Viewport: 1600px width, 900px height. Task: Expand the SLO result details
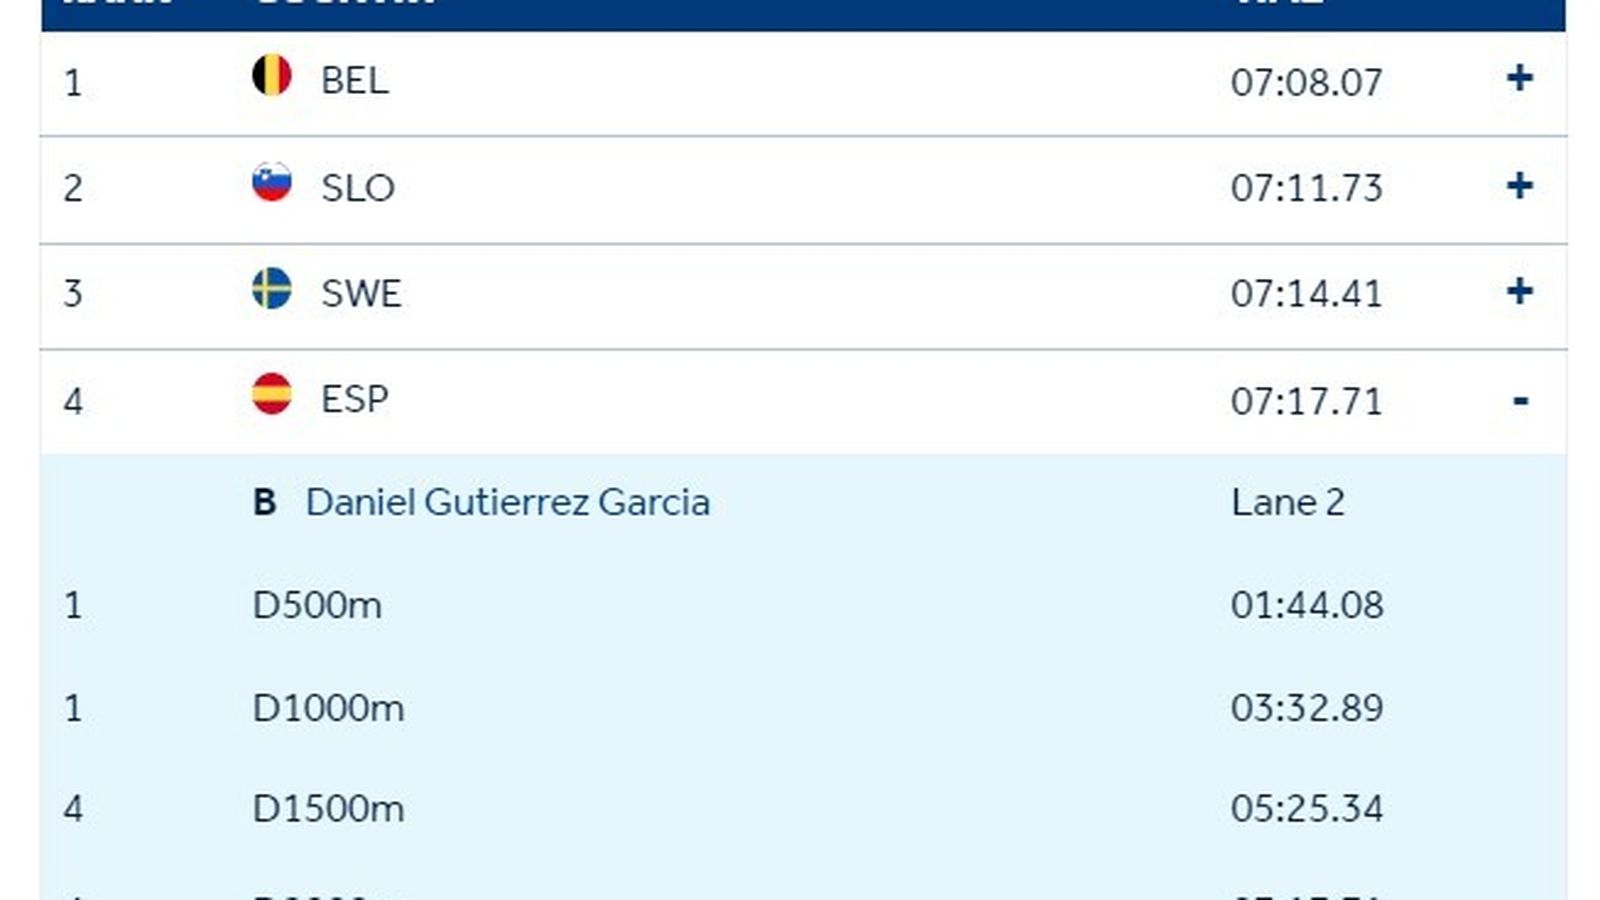coord(1519,186)
